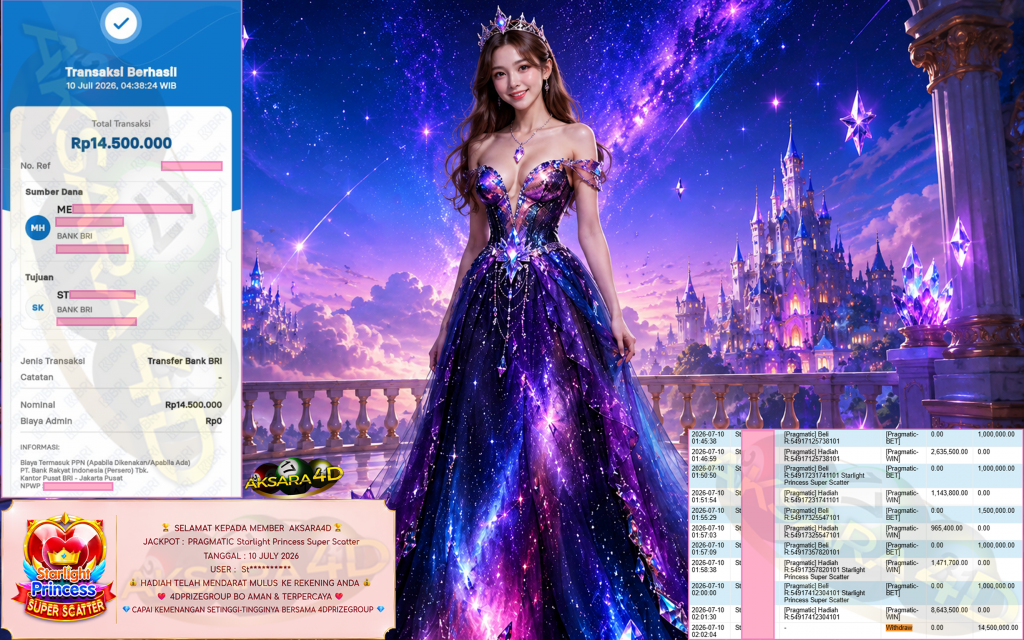The height and width of the screenshot is (640, 1024).
Task: Click the timestamp '2026-07-10 01:51:54'
Action: tap(708, 496)
